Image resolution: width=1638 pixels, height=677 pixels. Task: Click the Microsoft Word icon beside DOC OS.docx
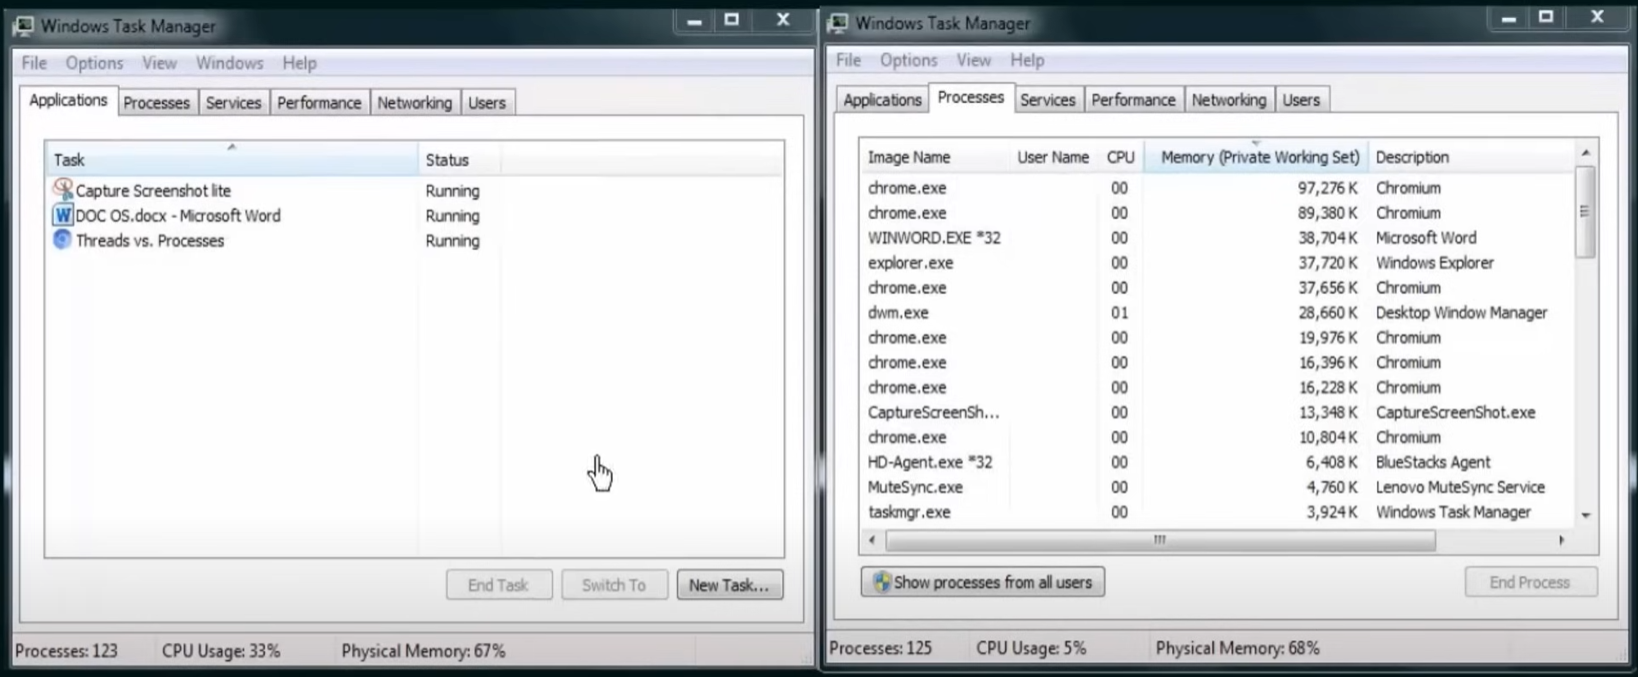click(x=63, y=215)
